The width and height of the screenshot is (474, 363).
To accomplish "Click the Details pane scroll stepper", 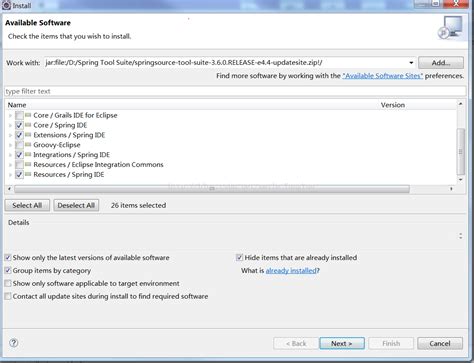I will pos(460,236).
